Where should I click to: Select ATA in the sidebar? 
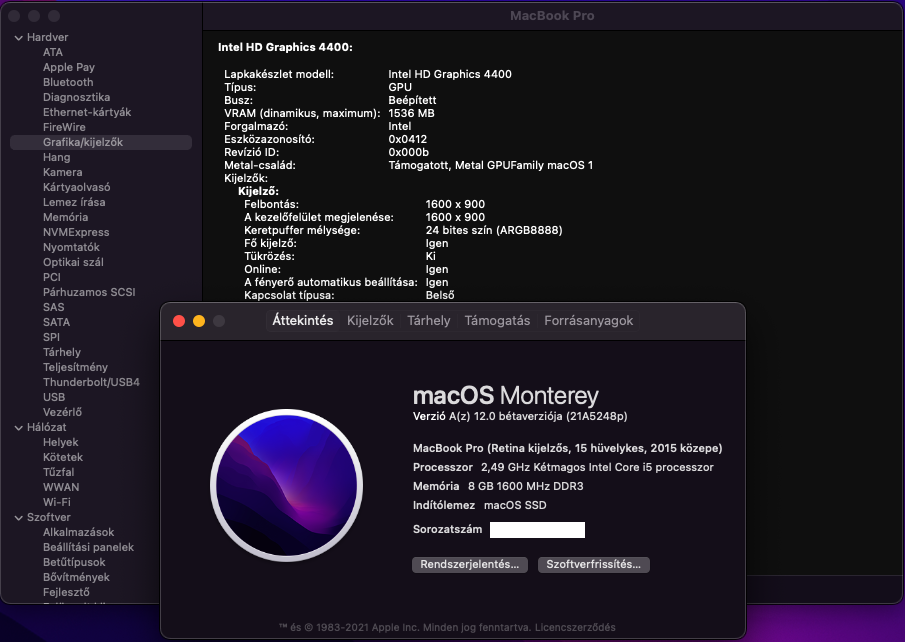pos(53,52)
